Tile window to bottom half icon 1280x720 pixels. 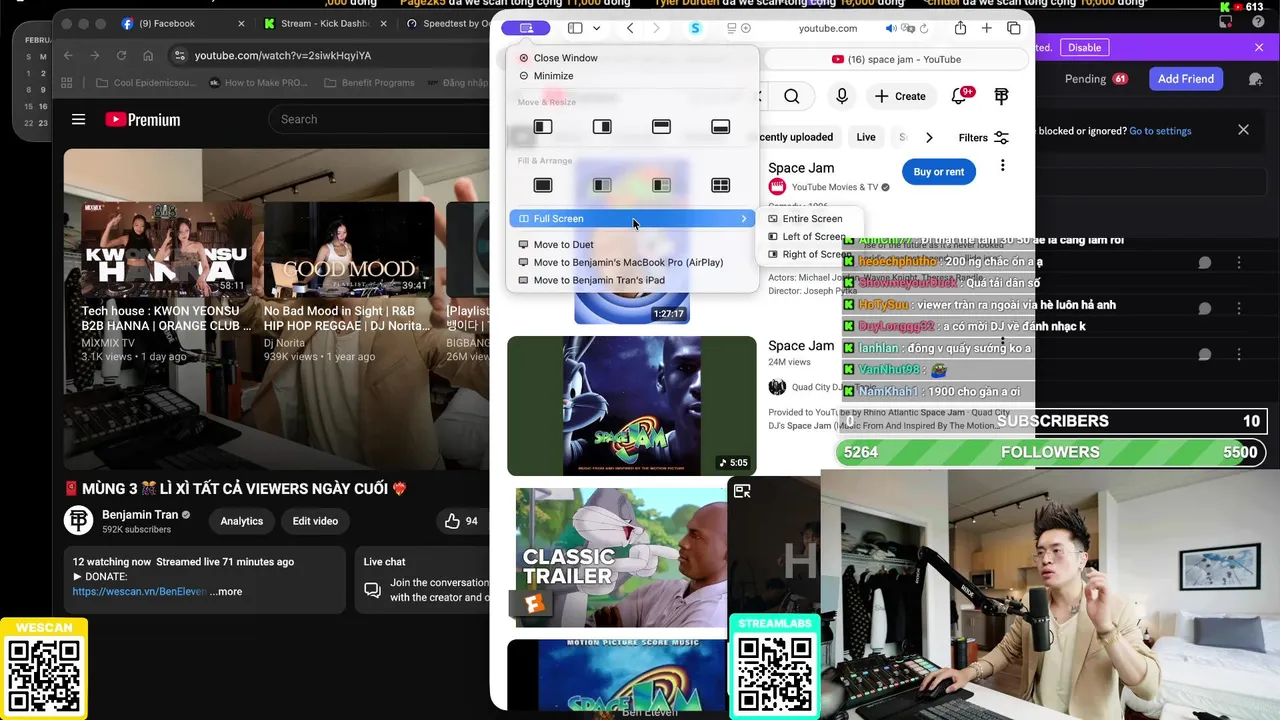click(x=720, y=127)
